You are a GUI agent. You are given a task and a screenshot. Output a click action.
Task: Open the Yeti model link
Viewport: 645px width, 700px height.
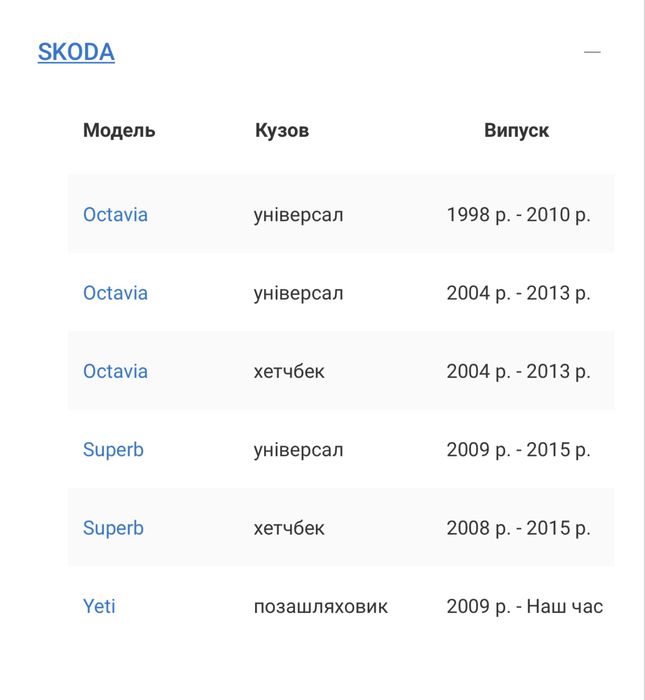click(x=99, y=606)
